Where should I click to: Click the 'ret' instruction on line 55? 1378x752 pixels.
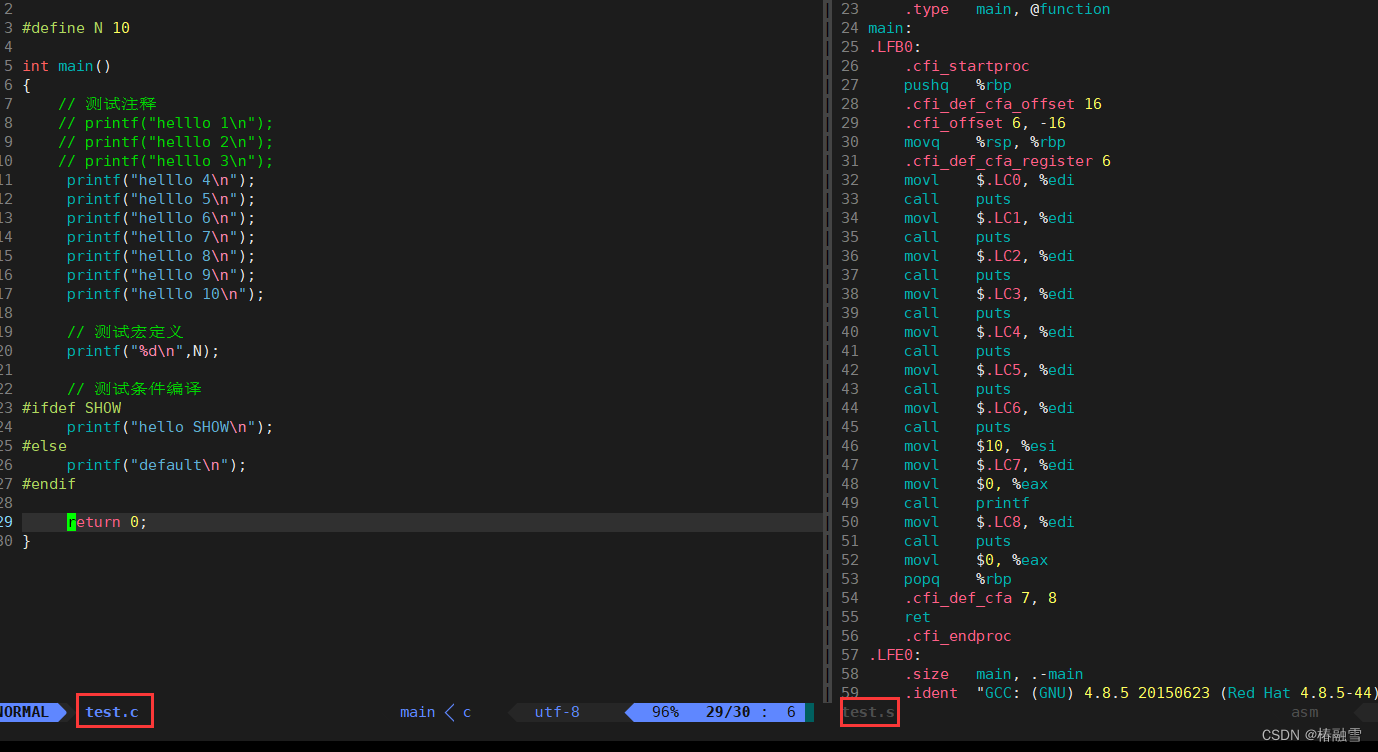tap(917, 617)
